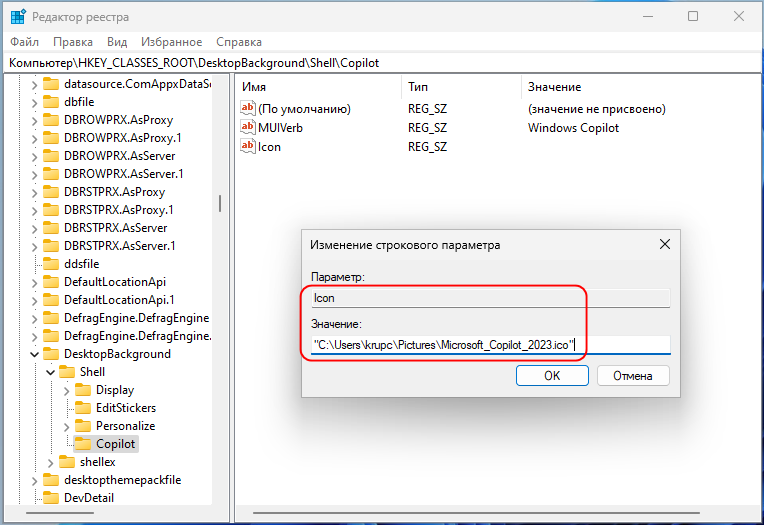Screen dimensions: 764x525
Task: Expand the DBRSTPRX.AsProxy key
Action: coord(34,193)
